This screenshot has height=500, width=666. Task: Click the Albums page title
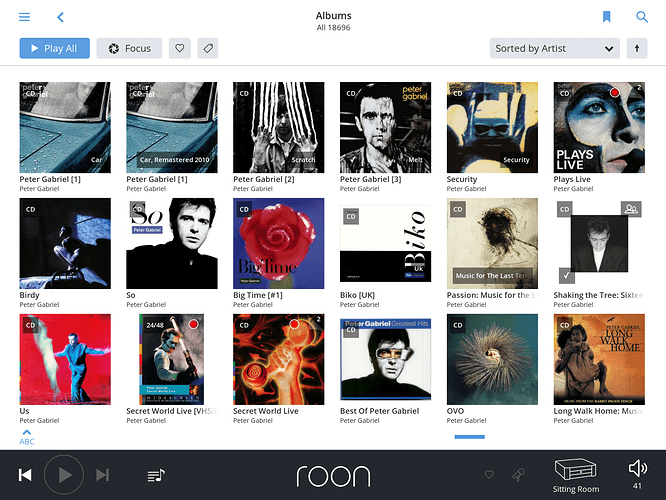pyautogui.click(x=333, y=16)
